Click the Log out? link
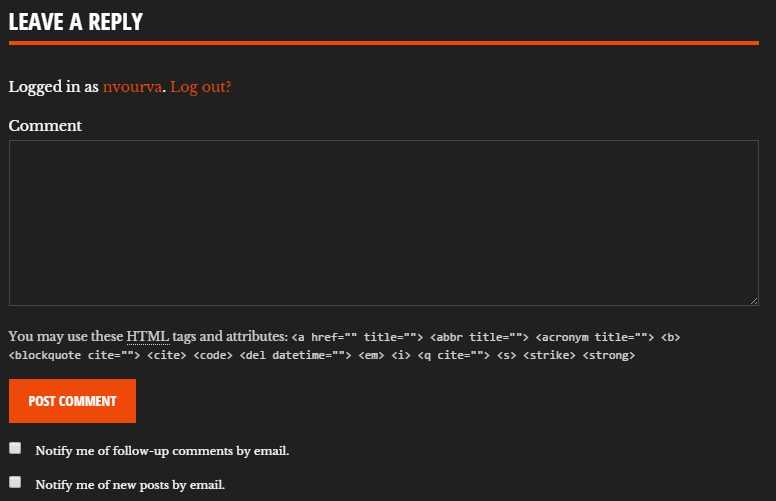 pos(200,87)
